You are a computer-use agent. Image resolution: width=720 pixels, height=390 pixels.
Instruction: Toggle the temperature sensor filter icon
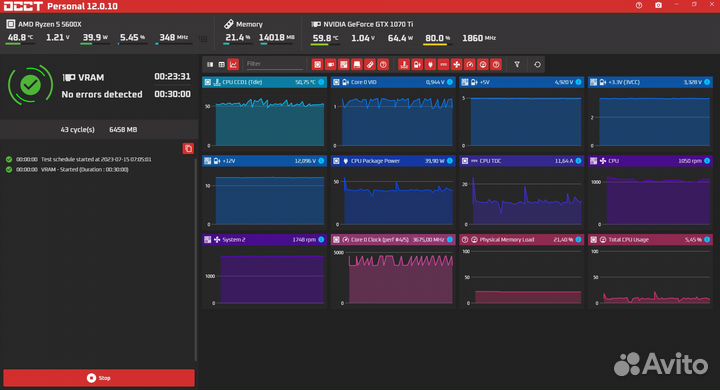[404, 65]
